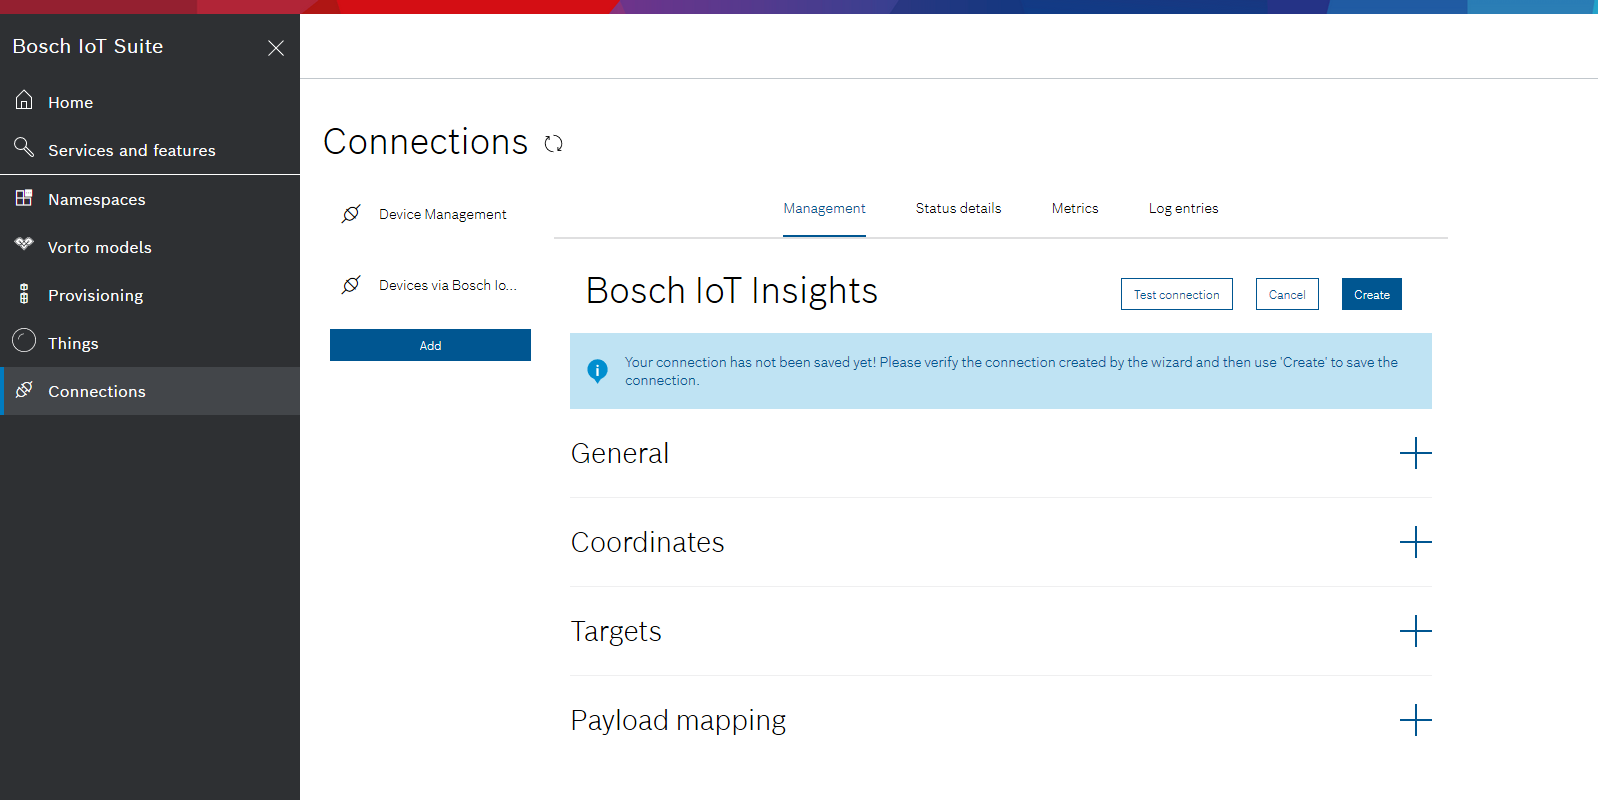Click the Bosch IoT Insights title
This screenshot has width=1598, height=800.
point(732,291)
